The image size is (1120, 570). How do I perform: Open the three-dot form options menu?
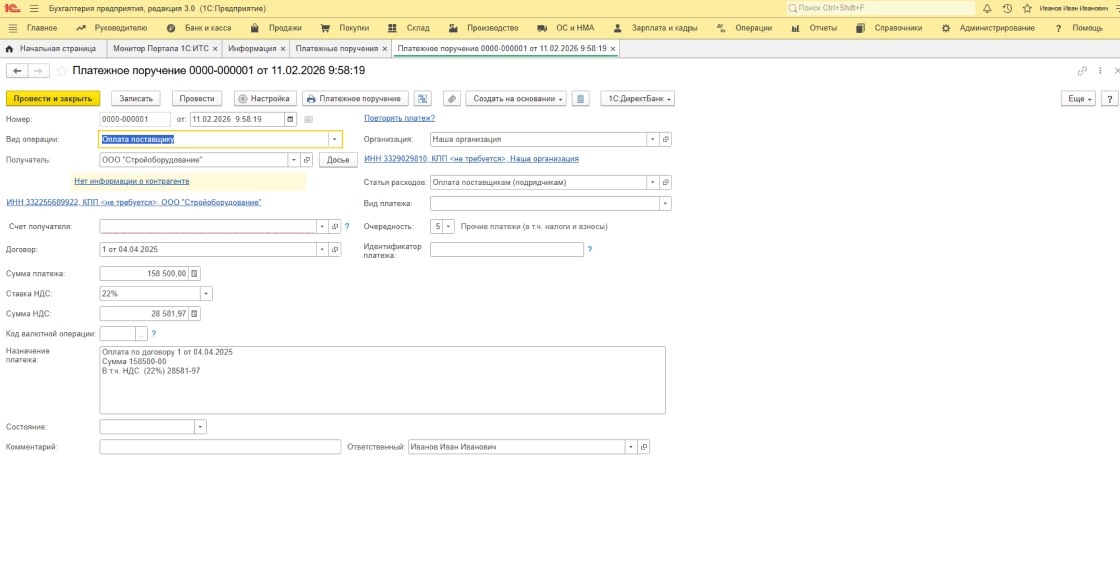[x=1100, y=71]
